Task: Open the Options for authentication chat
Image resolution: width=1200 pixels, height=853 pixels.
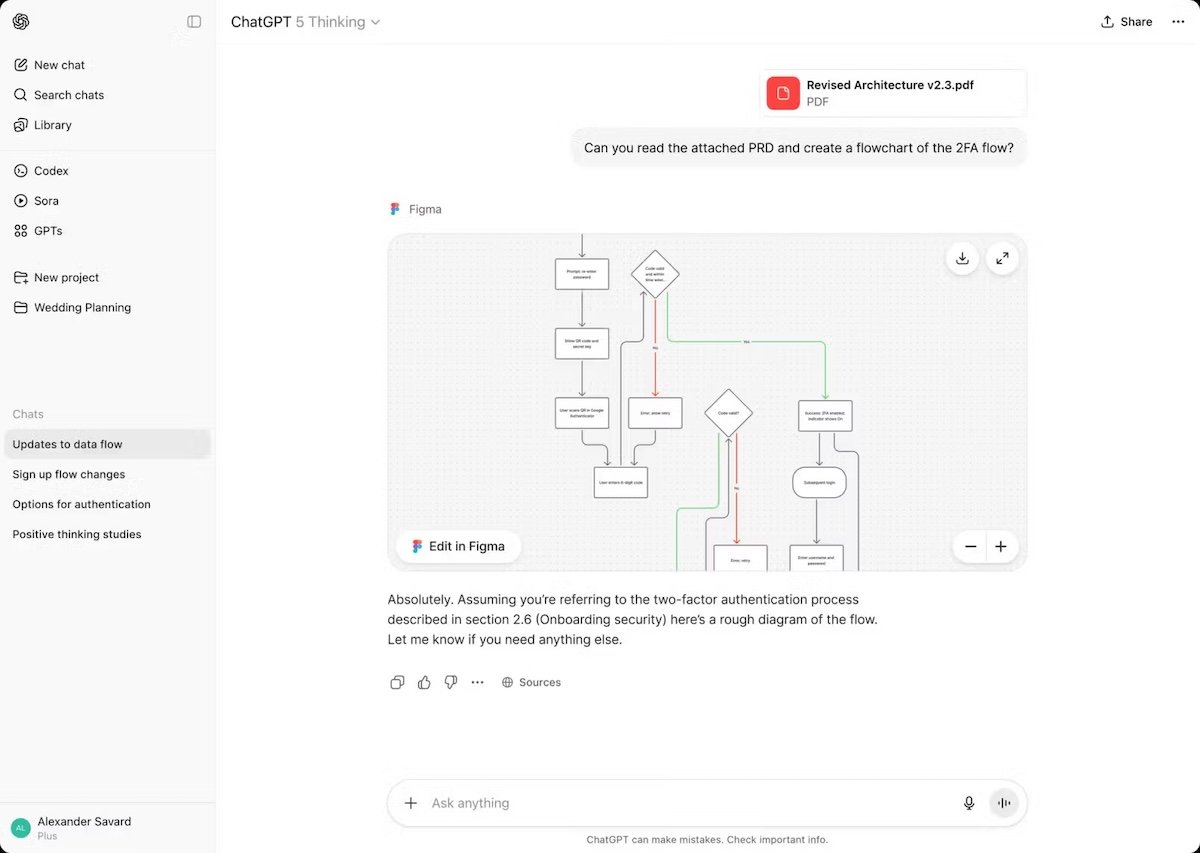Action: point(81,503)
